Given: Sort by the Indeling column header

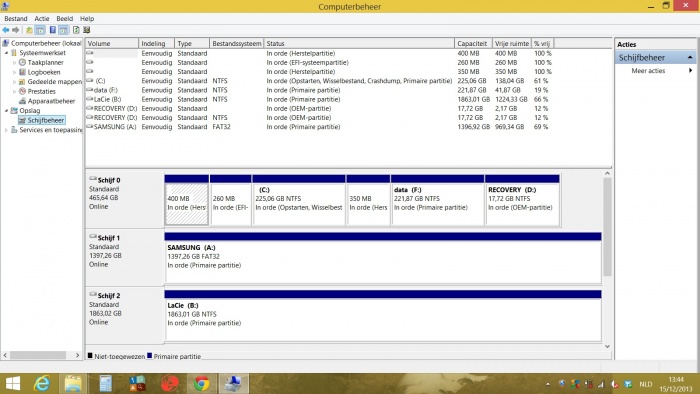Looking at the screenshot, I should pos(157,43).
